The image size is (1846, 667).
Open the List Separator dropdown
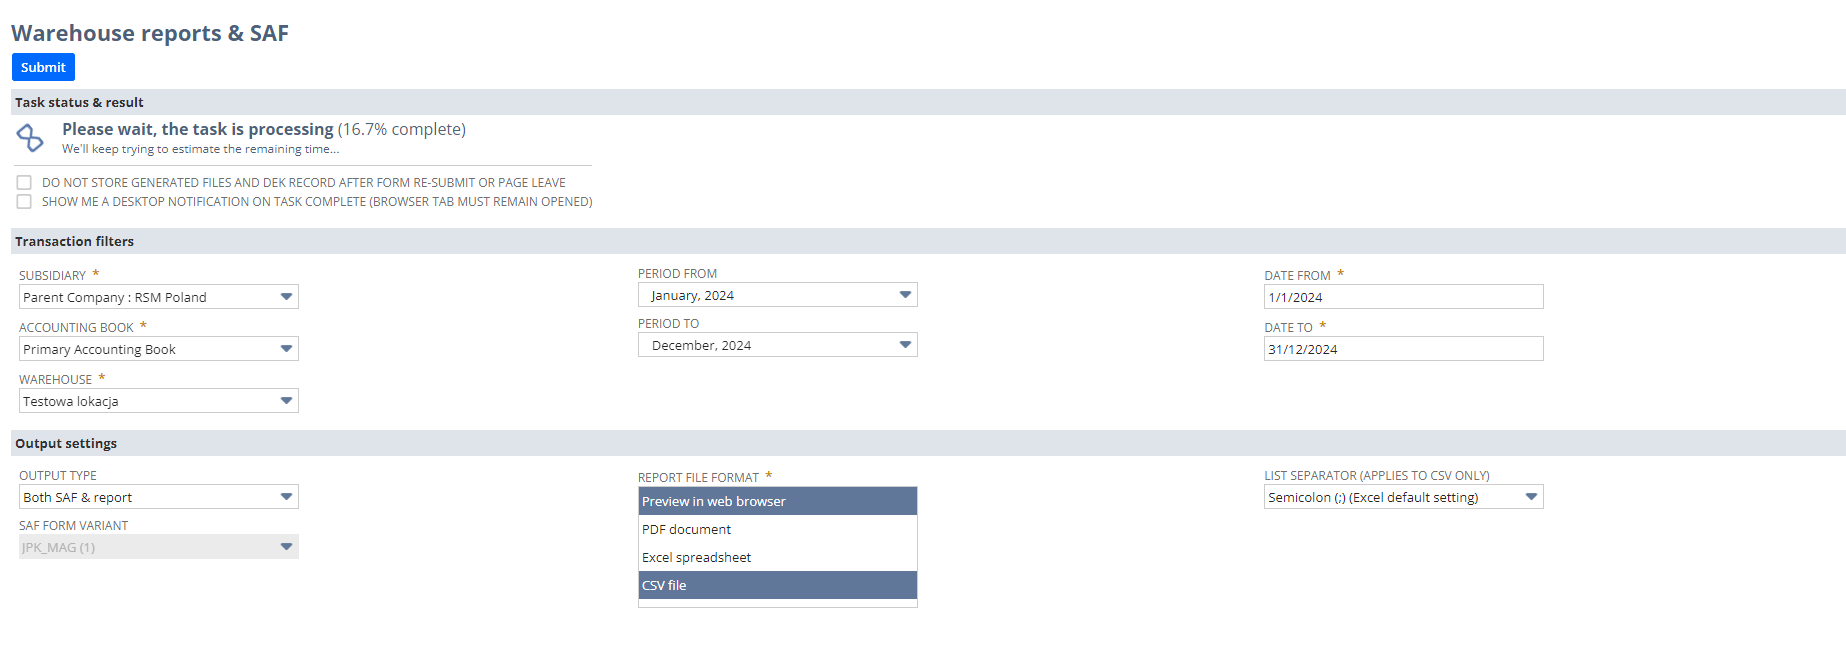tap(1402, 497)
